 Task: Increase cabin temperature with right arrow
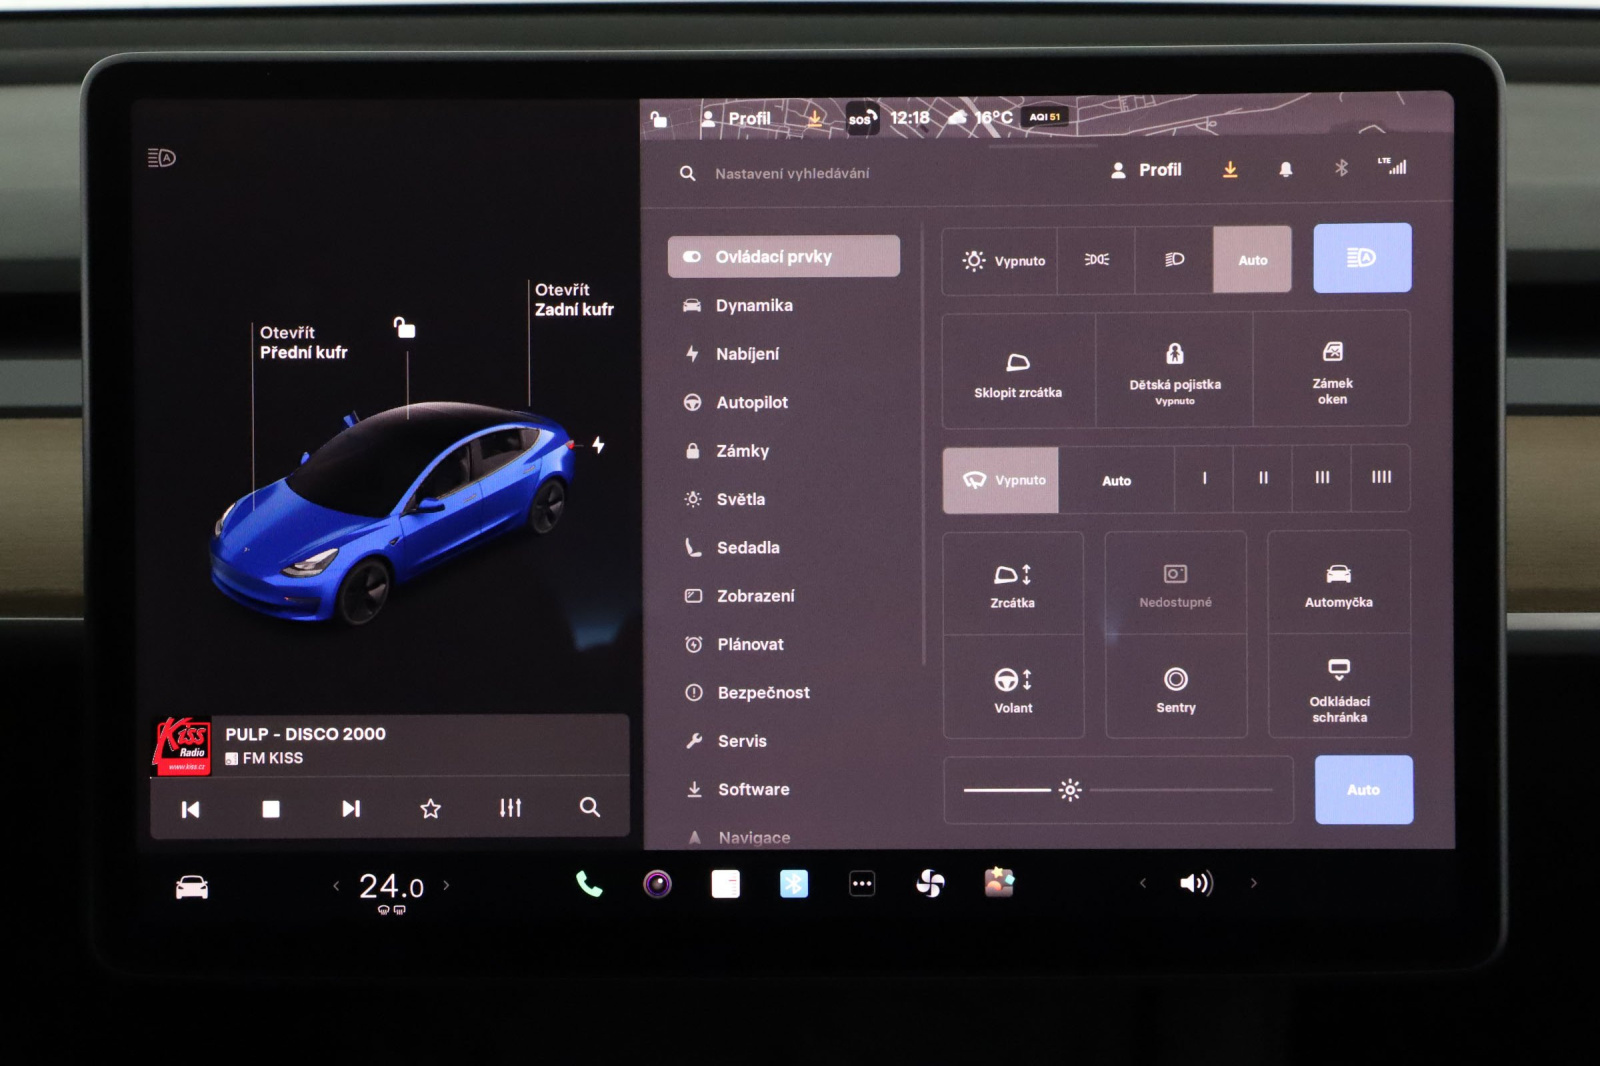446,885
